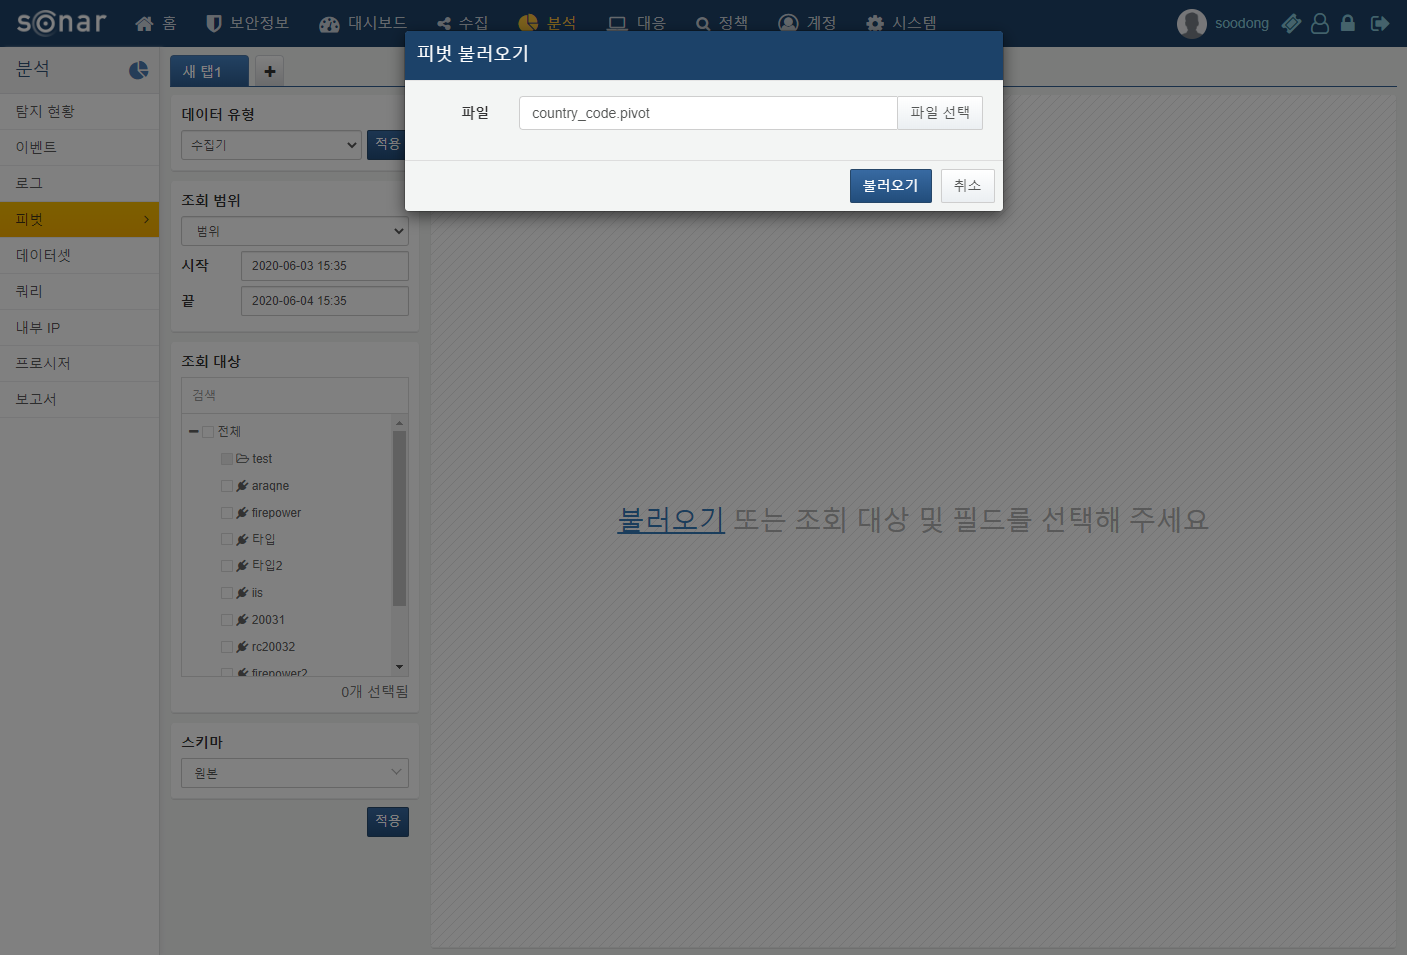Click the scroll up arrow in tree list
The height and width of the screenshot is (955, 1407).
click(400, 423)
